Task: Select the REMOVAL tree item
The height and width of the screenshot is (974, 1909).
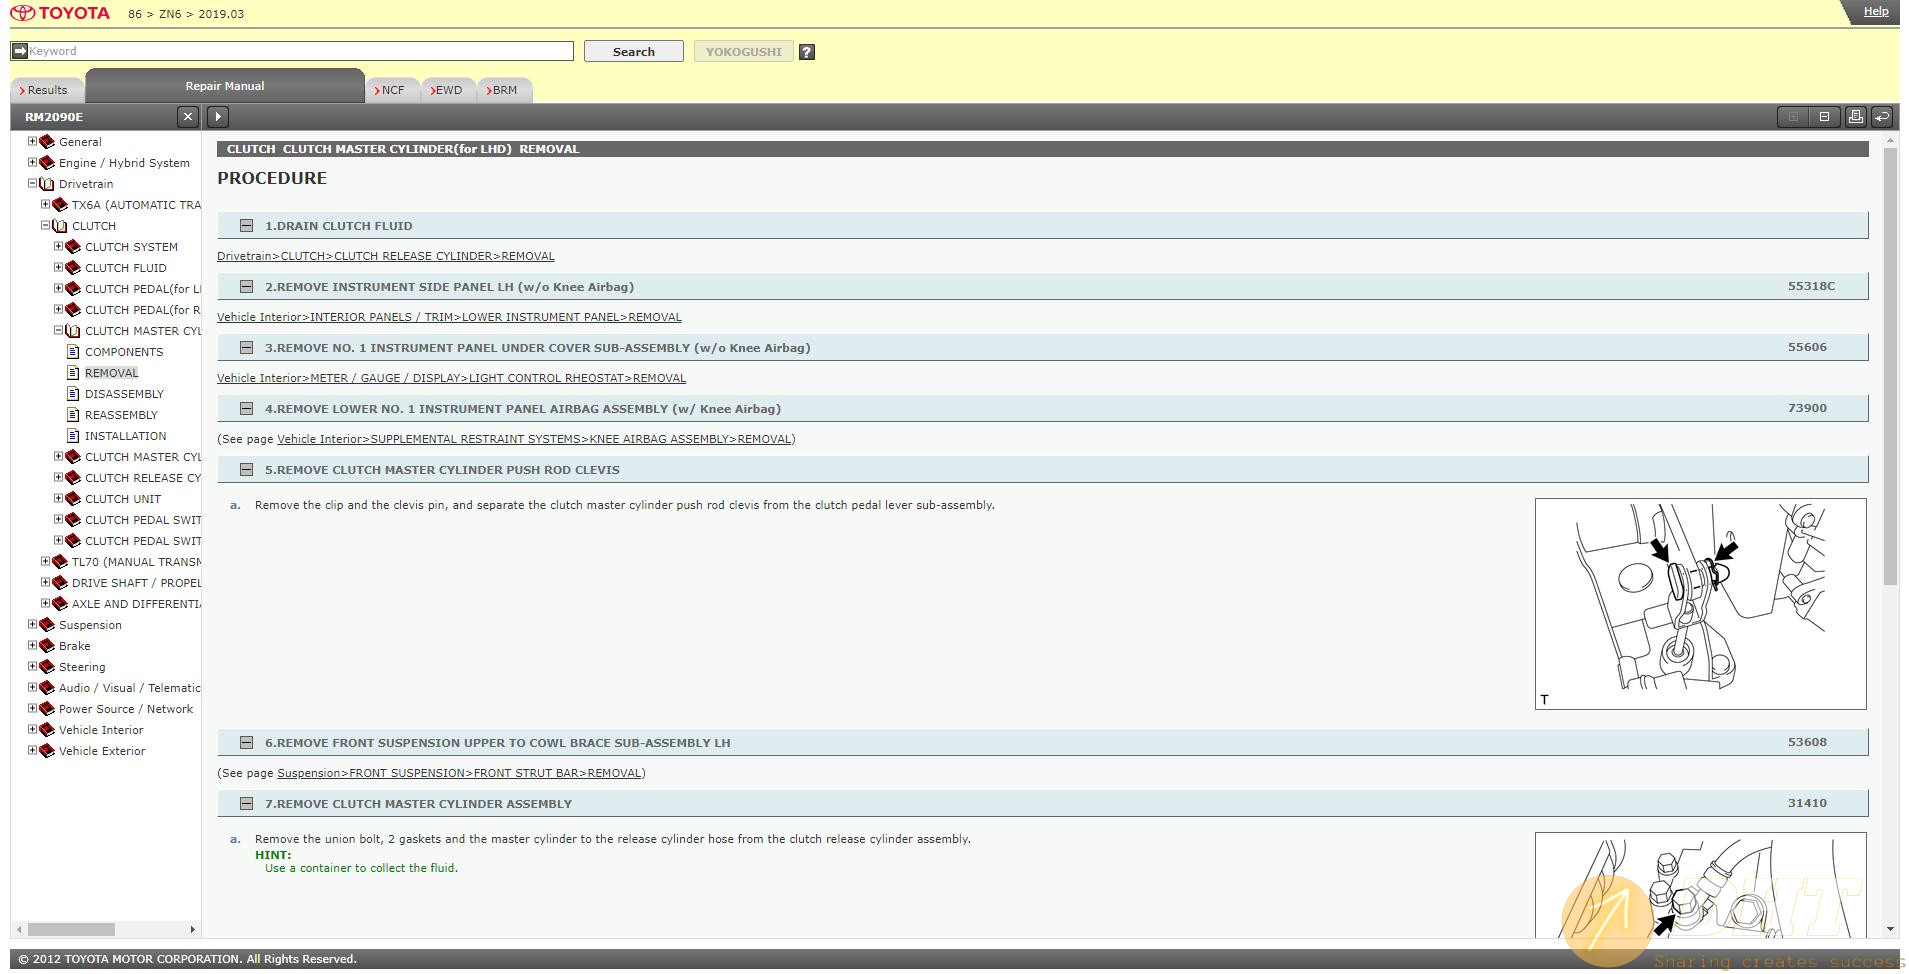Action: pyautogui.click(x=111, y=373)
